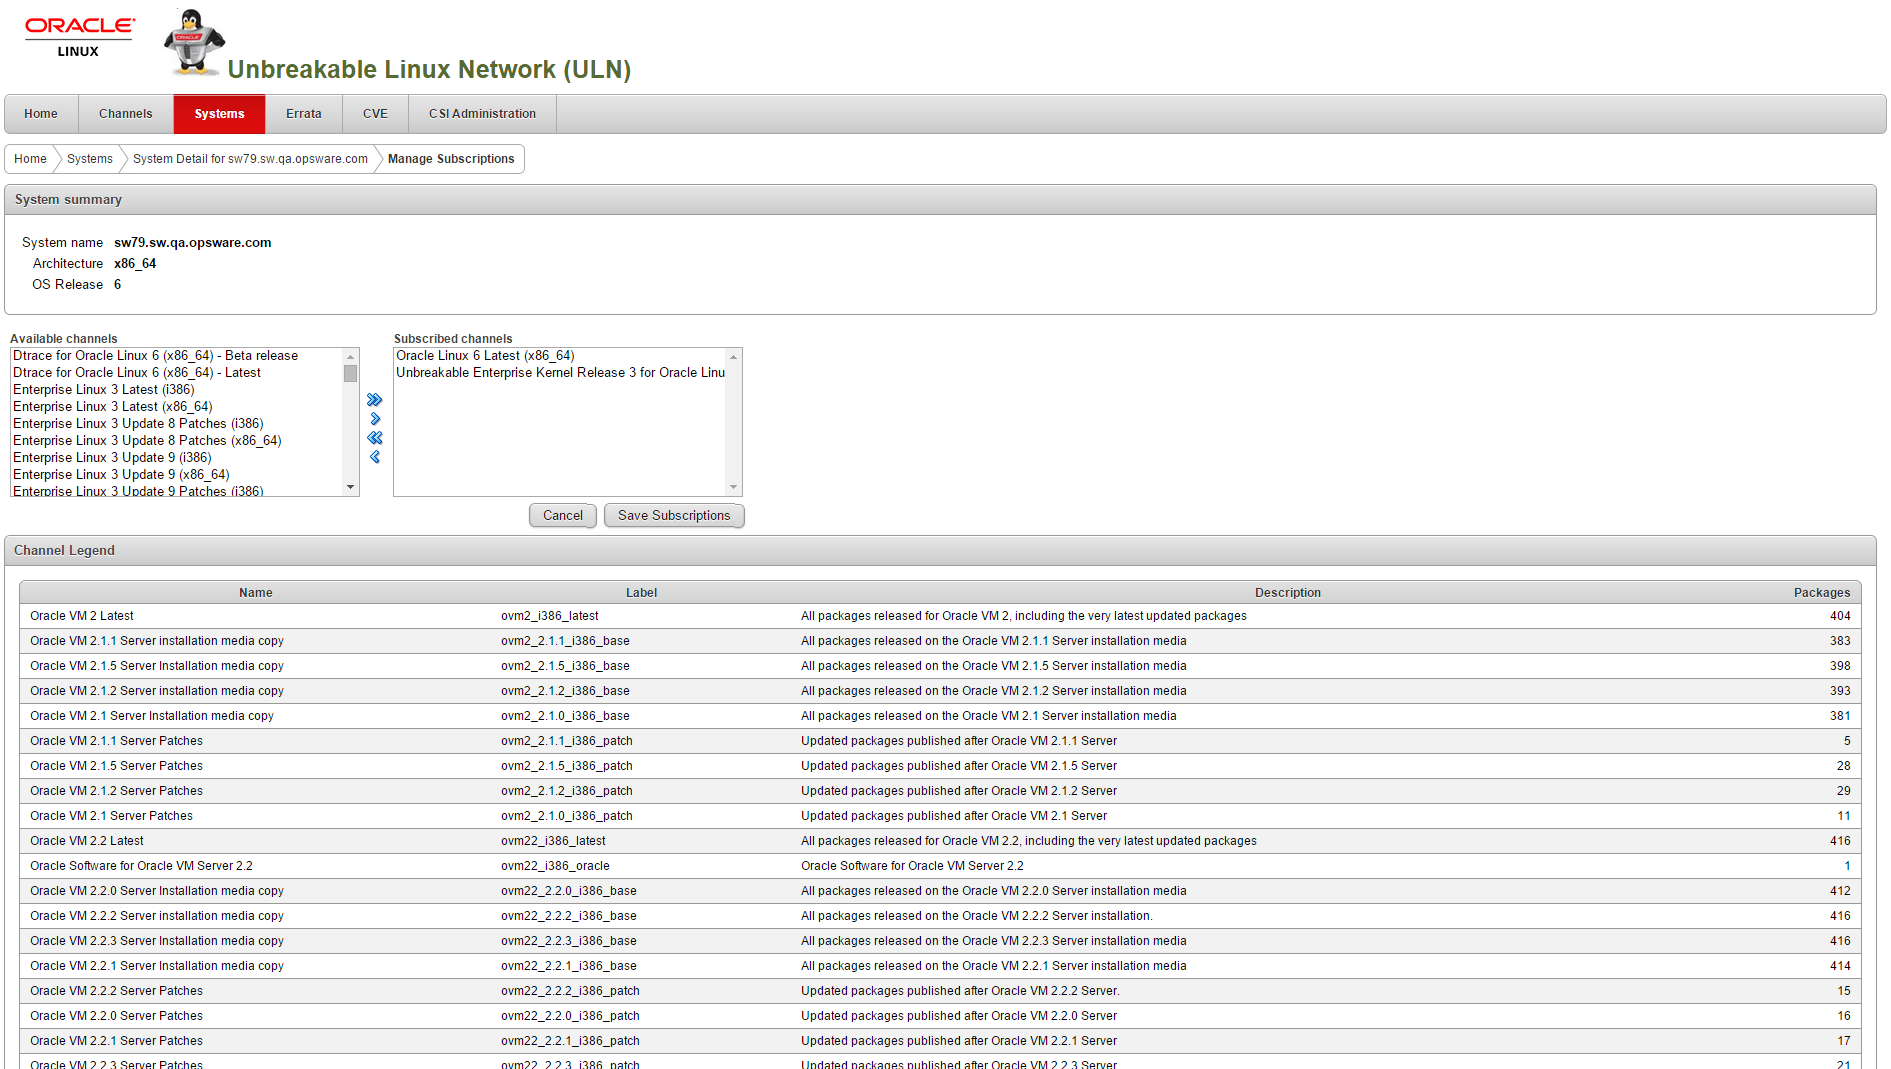
Task: Click the Manage Subscriptions breadcrumb
Action: (451, 159)
